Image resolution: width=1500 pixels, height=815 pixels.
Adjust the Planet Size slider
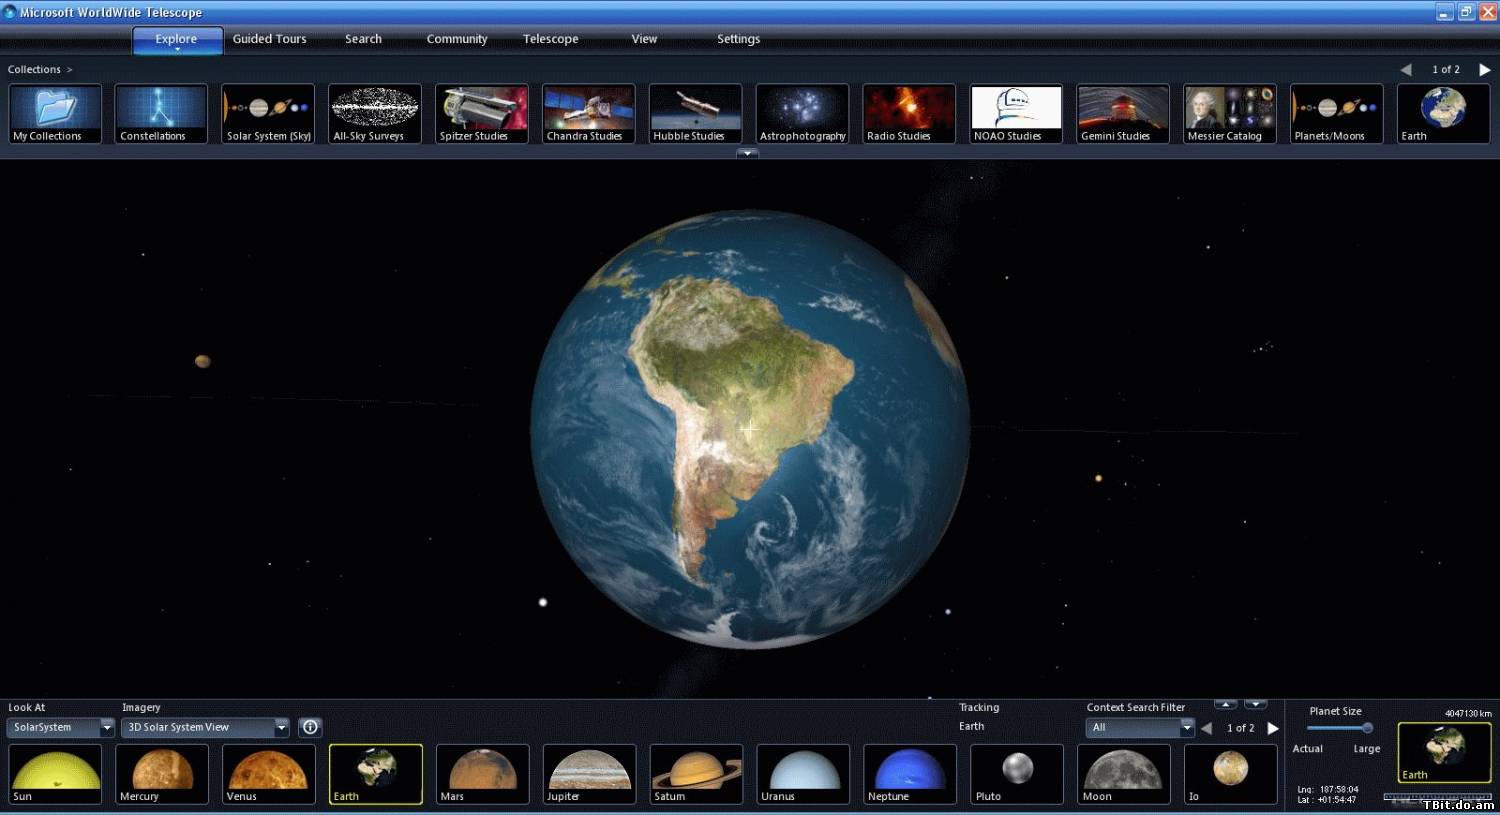pos(1340,728)
